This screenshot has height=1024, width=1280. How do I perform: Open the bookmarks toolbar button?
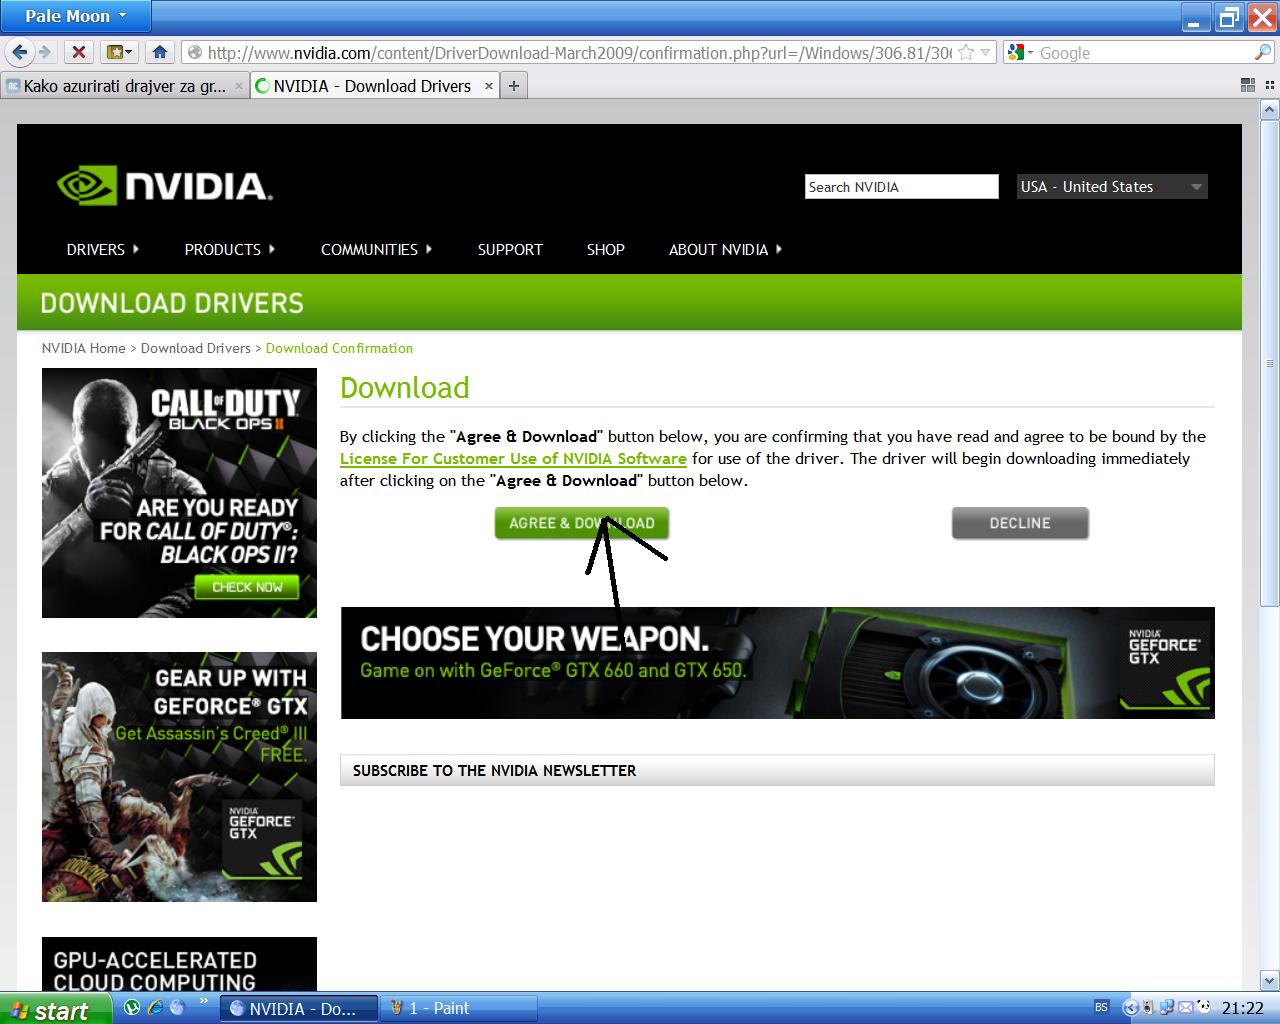coord(119,52)
